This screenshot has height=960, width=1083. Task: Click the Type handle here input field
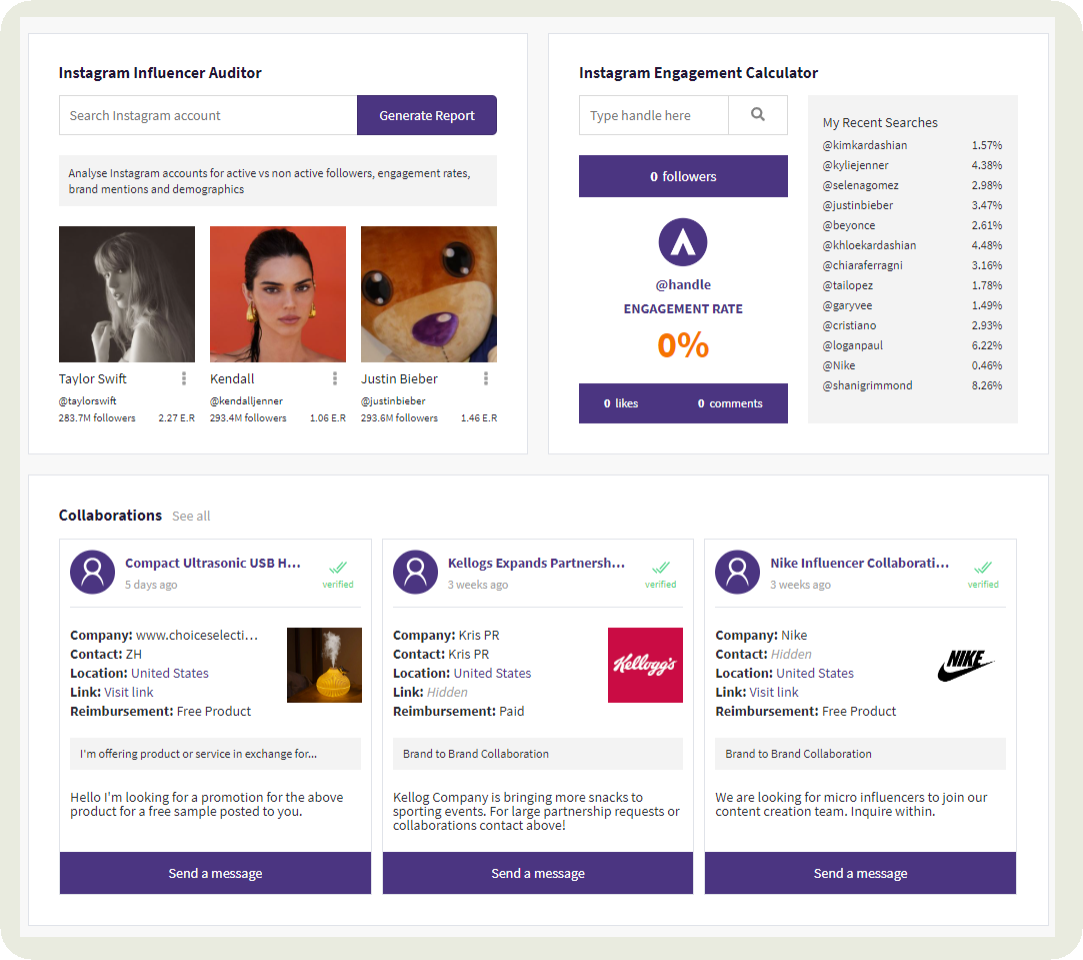click(x=653, y=115)
